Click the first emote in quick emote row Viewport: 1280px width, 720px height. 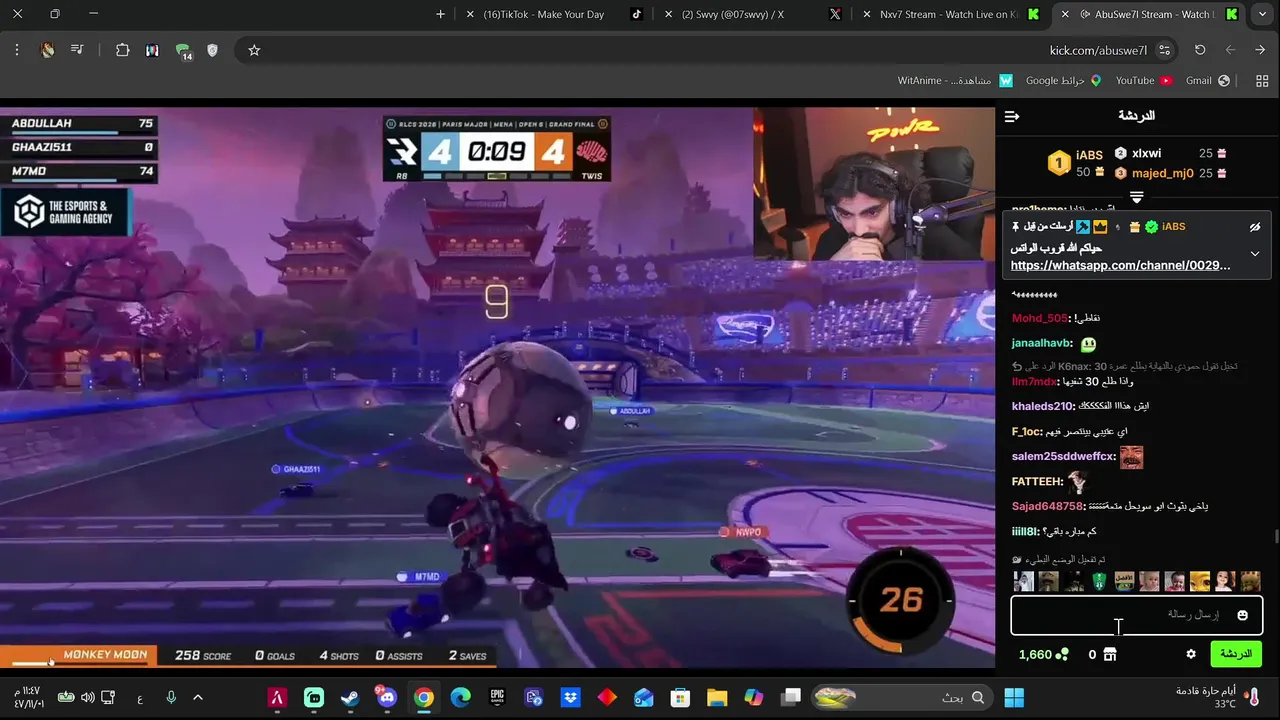pyautogui.click(x=1023, y=581)
